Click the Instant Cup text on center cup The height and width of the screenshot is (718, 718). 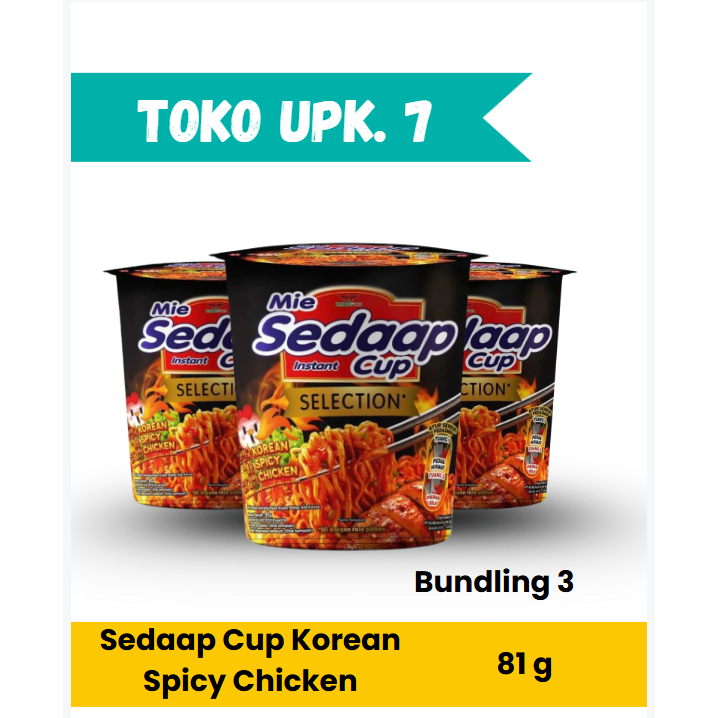point(353,367)
